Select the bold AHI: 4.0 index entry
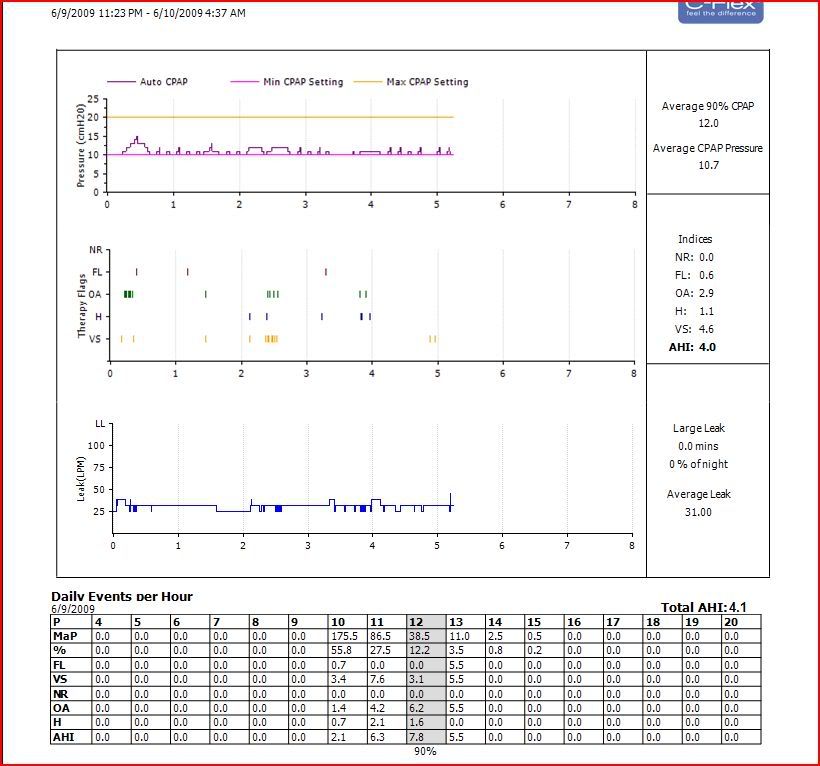 [692, 347]
